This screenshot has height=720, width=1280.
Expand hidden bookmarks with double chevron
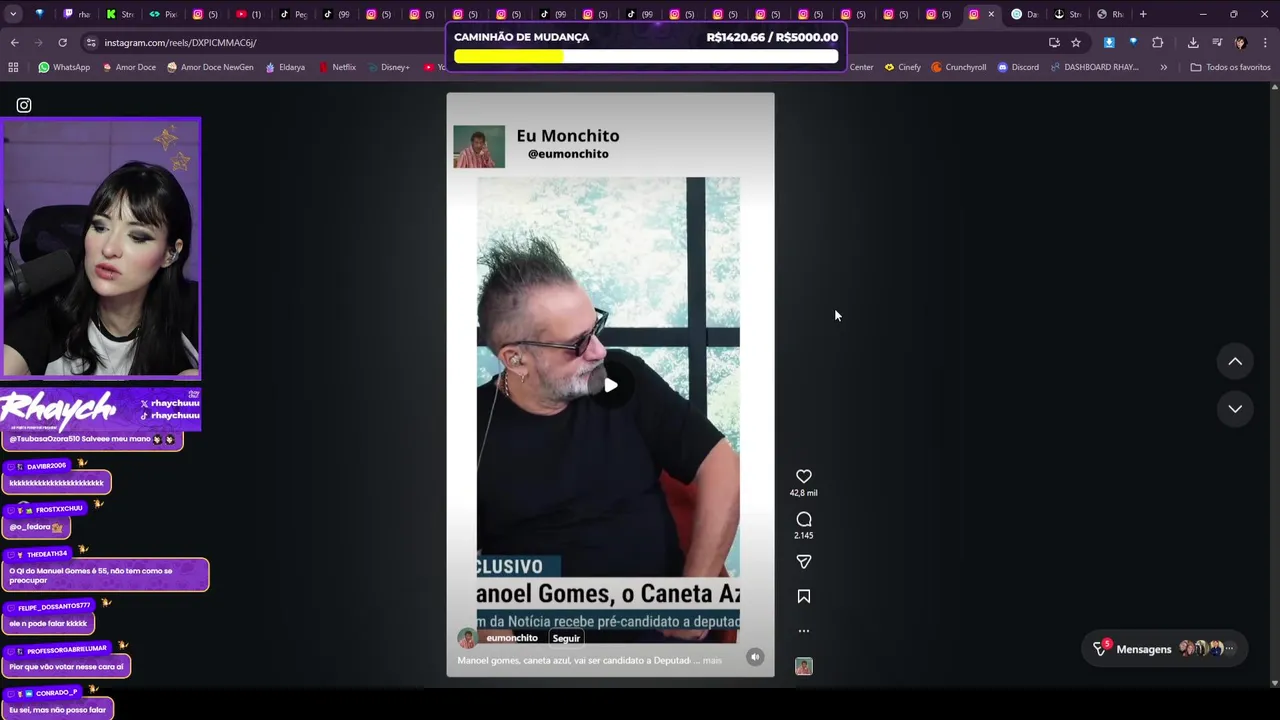(x=1163, y=67)
